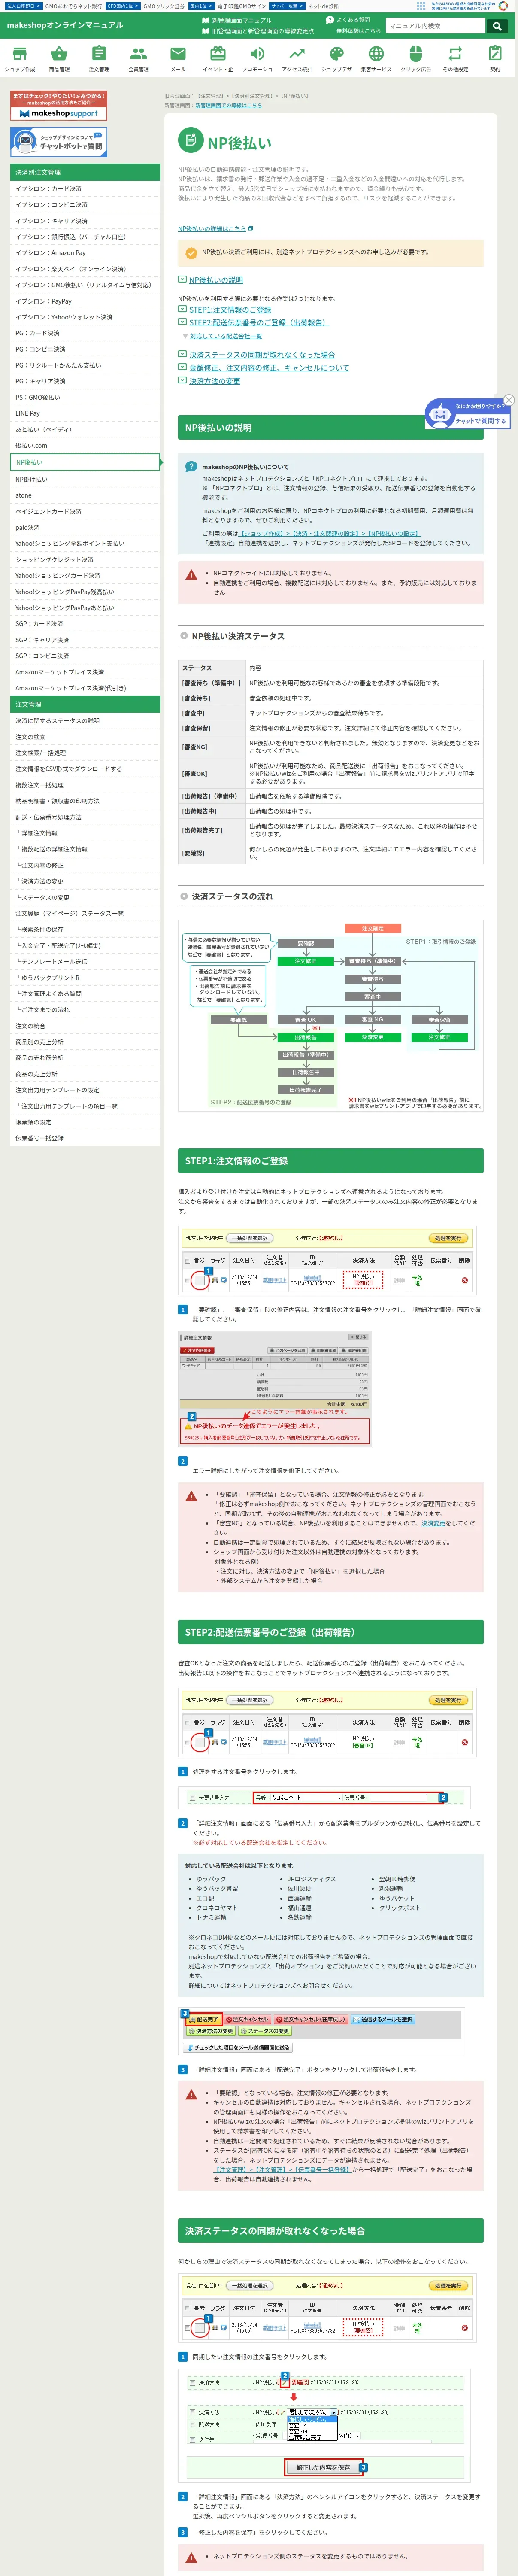Open the makeshopオンラインマニュアル logo link

65,25
